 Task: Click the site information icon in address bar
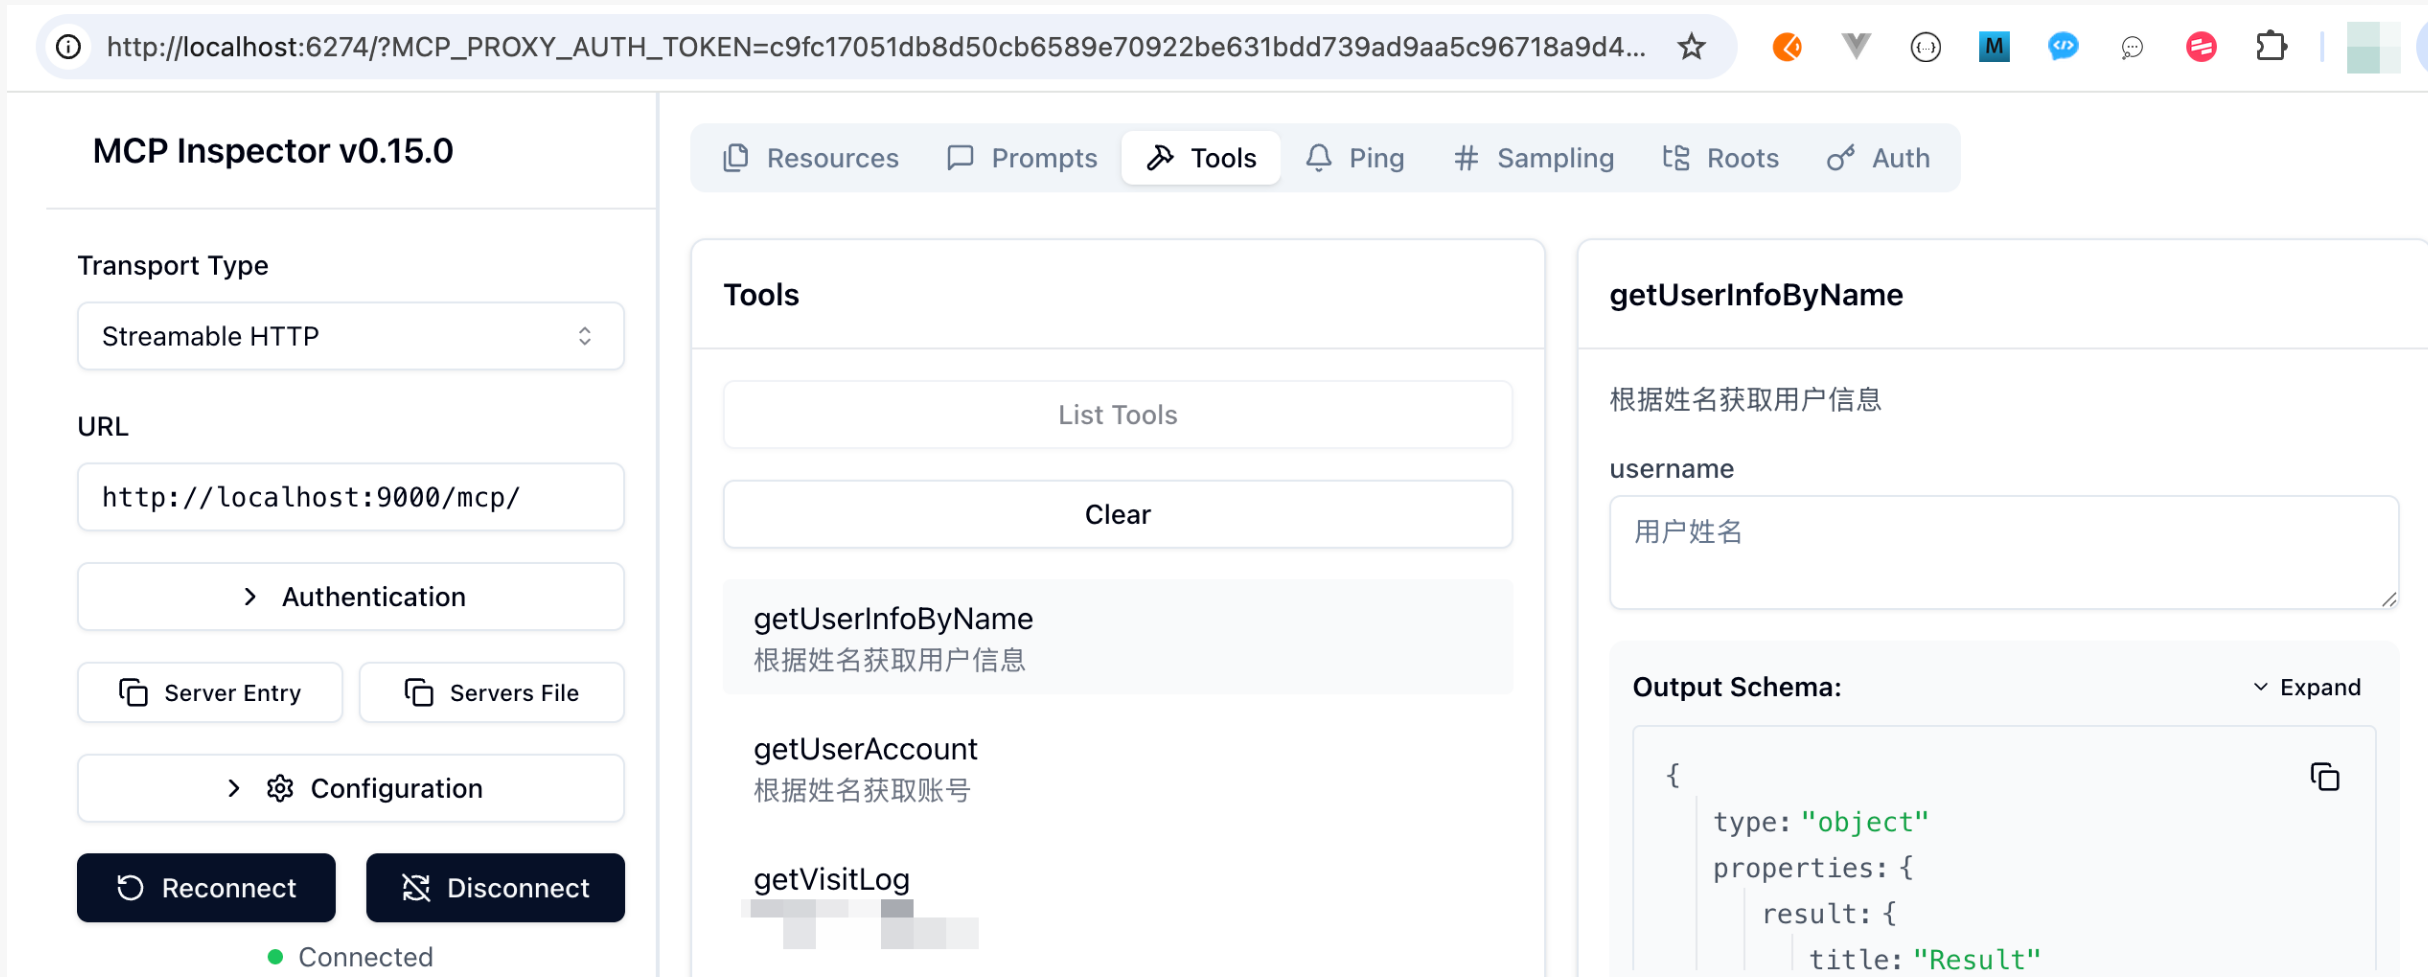(x=68, y=47)
